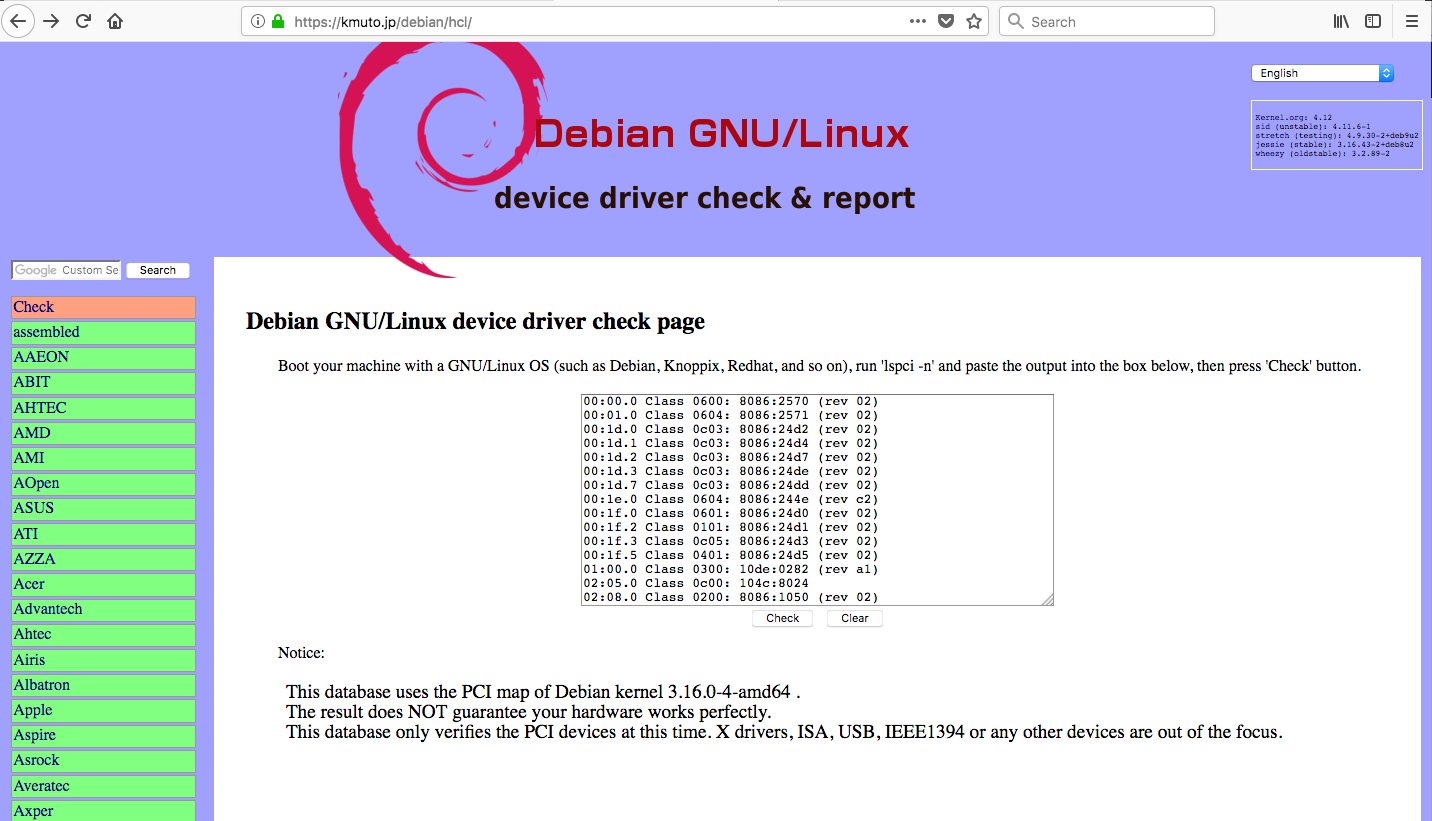Screen dimensions: 1432x821
Task: Show site information icon in address bar
Action: [258, 21]
